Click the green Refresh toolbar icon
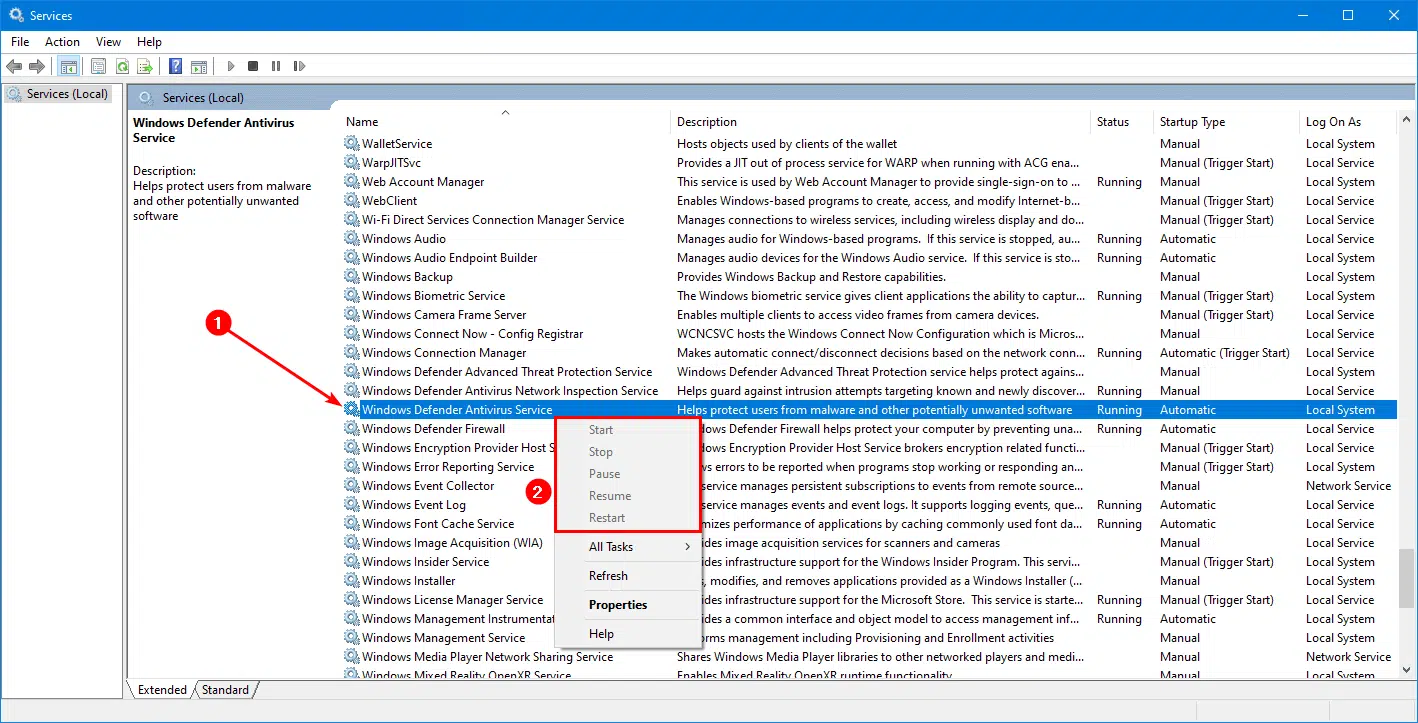The height and width of the screenshot is (723, 1418). pos(121,66)
